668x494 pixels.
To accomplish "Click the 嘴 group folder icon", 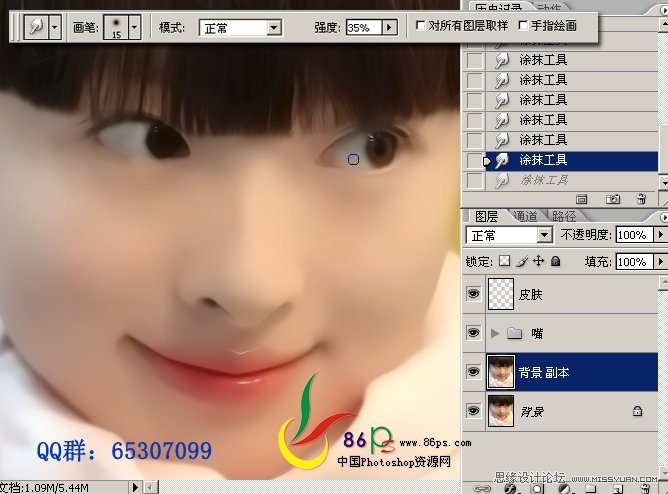I will pyautogui.click(x=515, y=333).
